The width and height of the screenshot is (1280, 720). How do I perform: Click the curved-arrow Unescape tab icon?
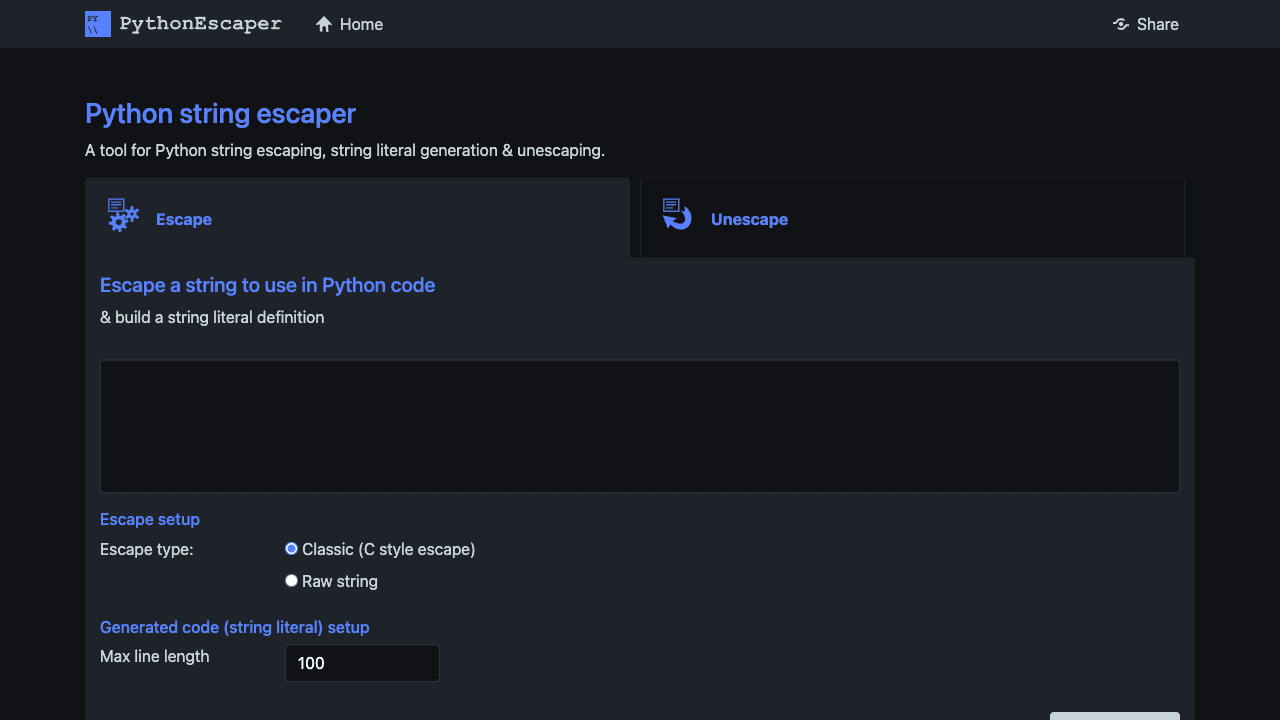pos(676,214)
